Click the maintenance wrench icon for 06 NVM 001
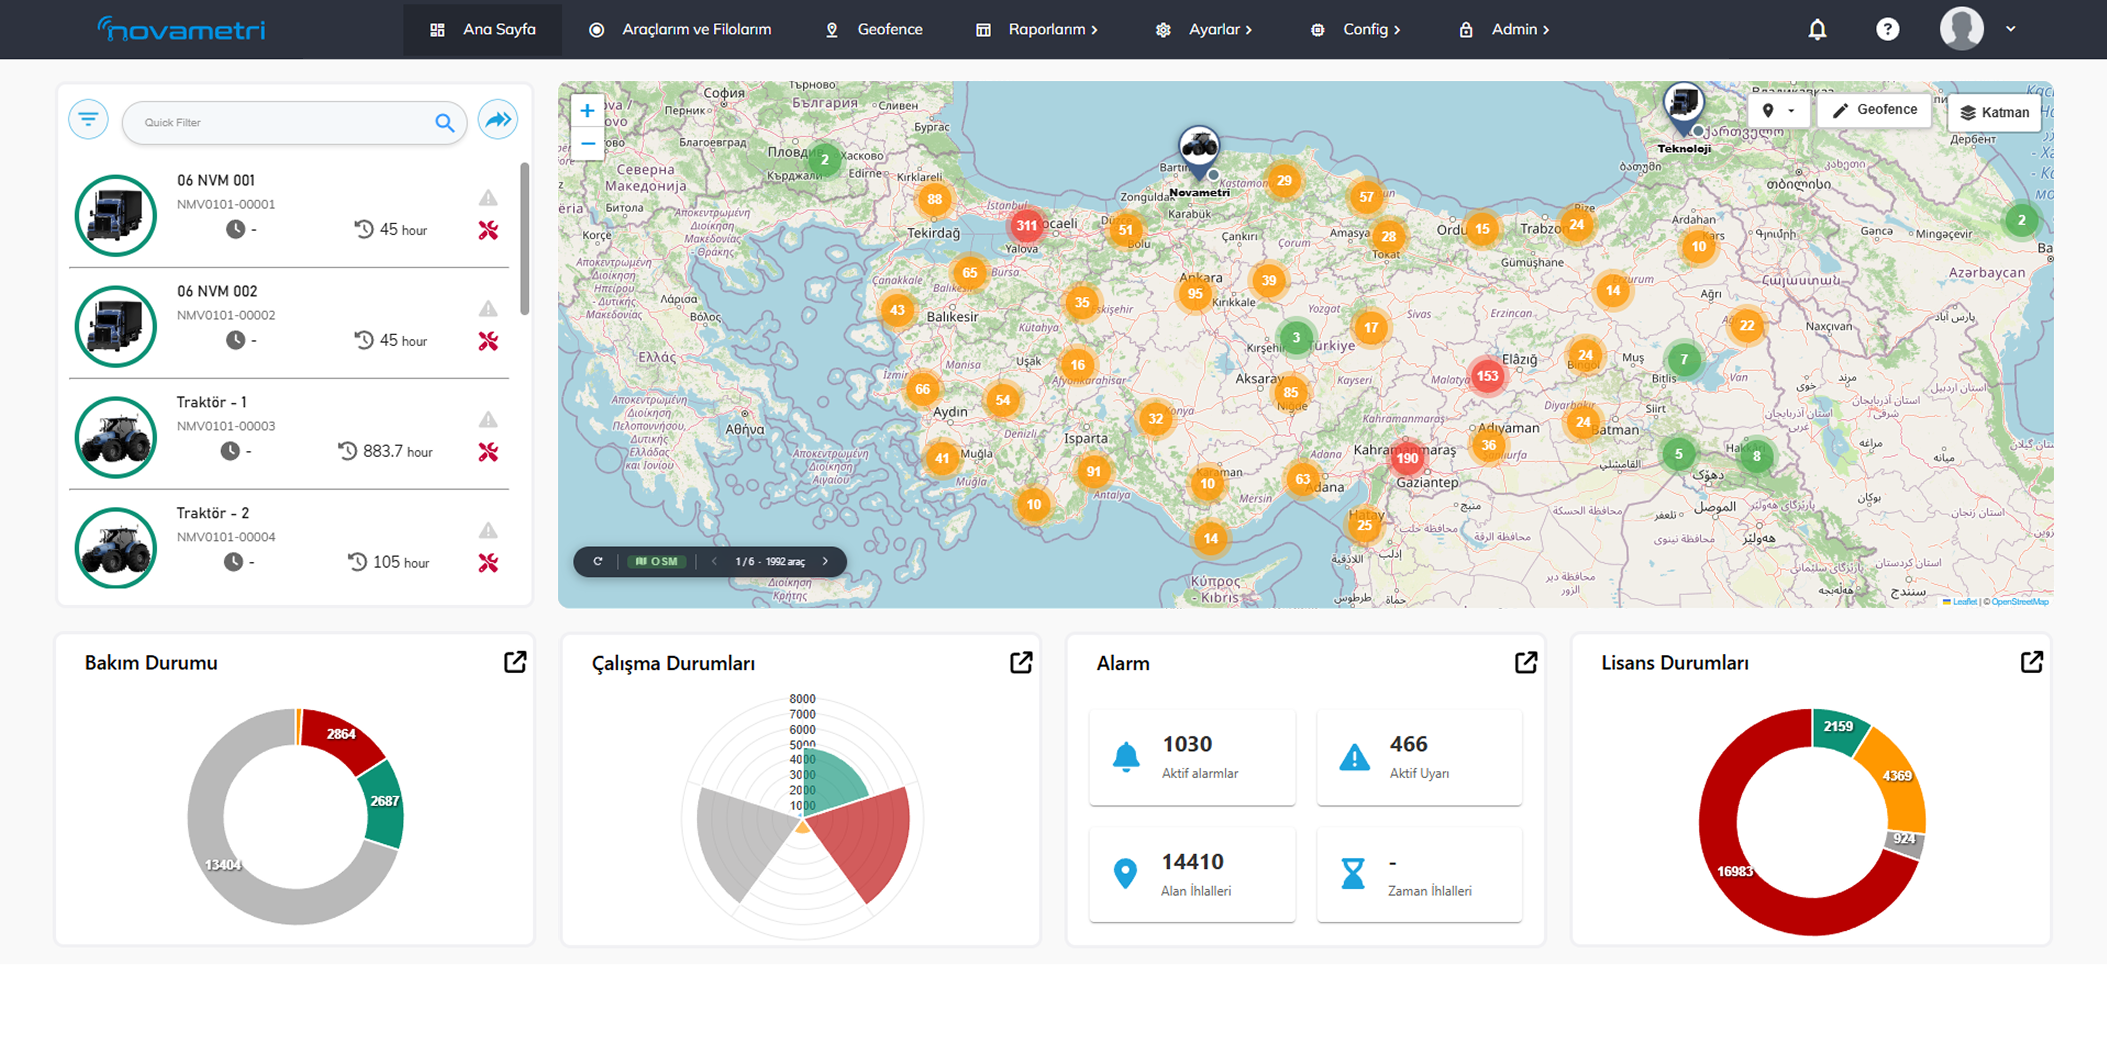 489,229
